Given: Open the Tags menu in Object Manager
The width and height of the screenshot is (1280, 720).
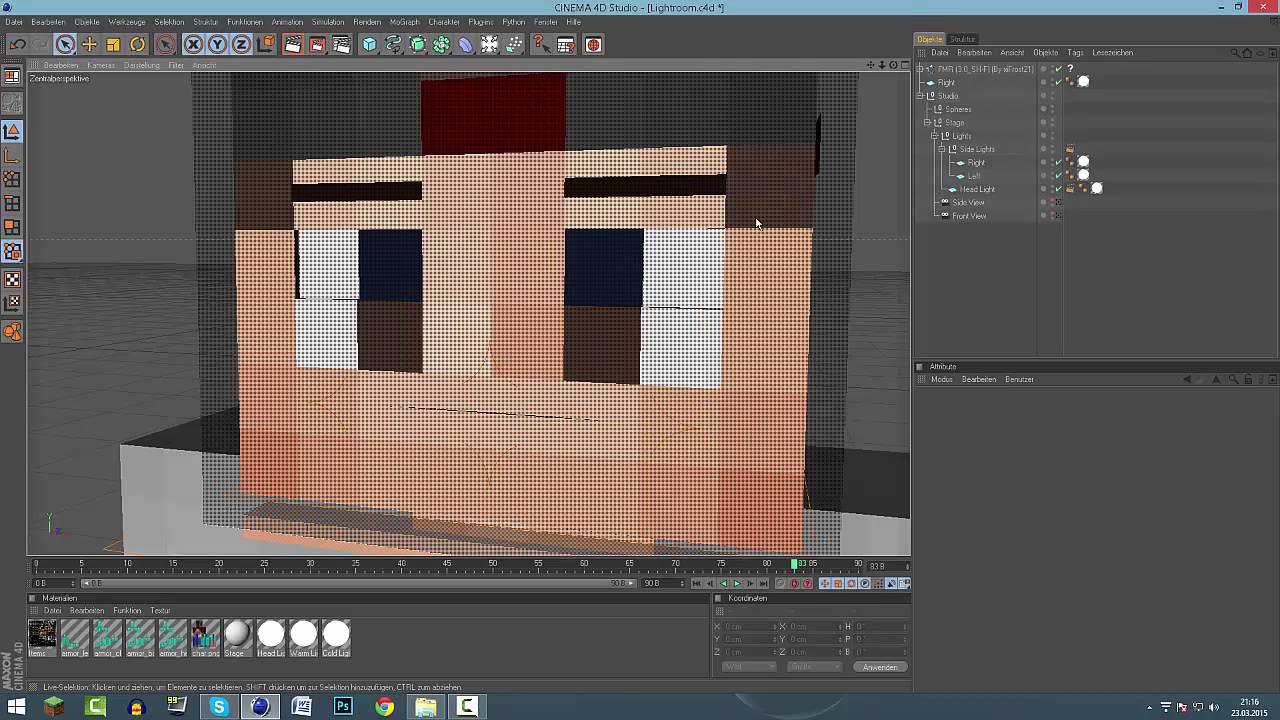Looking at the screenshot, I should (1075, 53).
